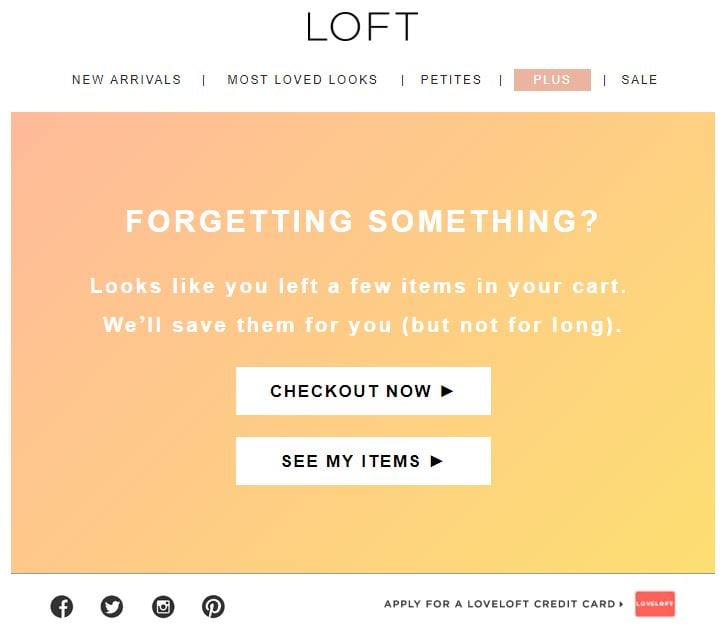This screenshot has height=628, width=727.
Task: Open the Facebook social icon
Action: (x=62, y=606)
